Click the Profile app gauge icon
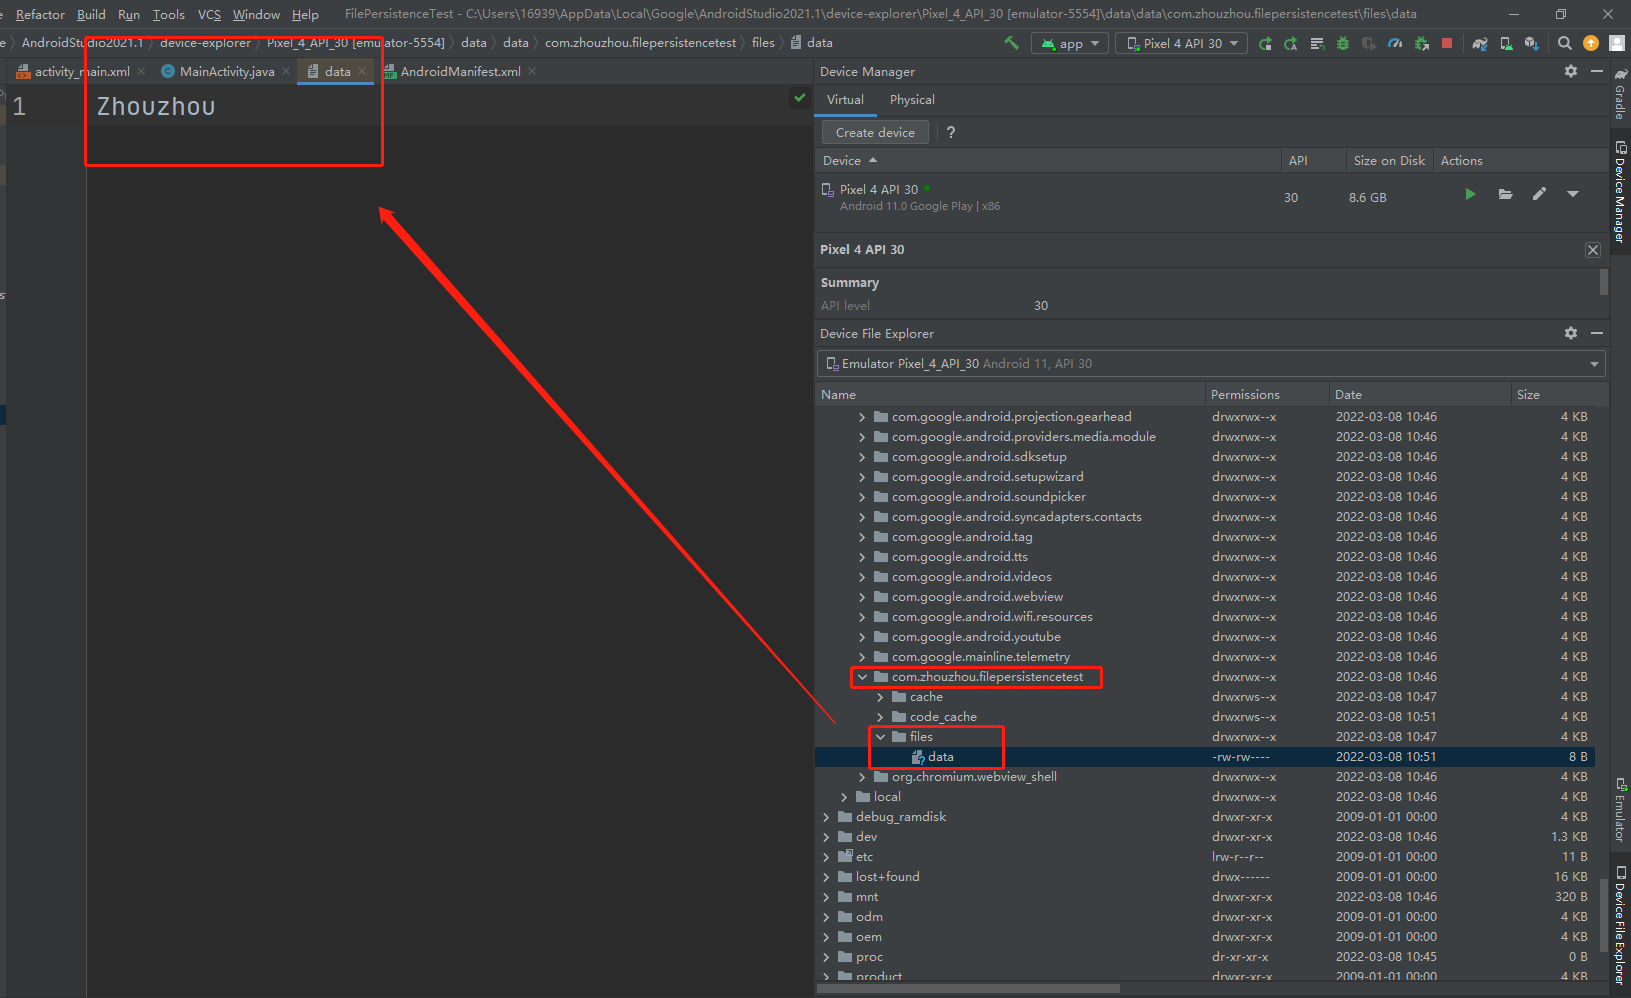This screenshot has width=1631, height=998. (x=1395, y=43)
